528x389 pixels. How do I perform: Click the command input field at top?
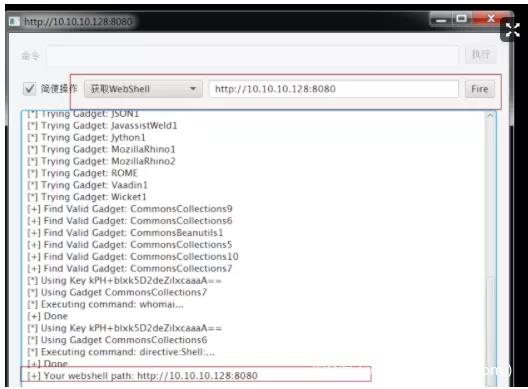point(252,55)
